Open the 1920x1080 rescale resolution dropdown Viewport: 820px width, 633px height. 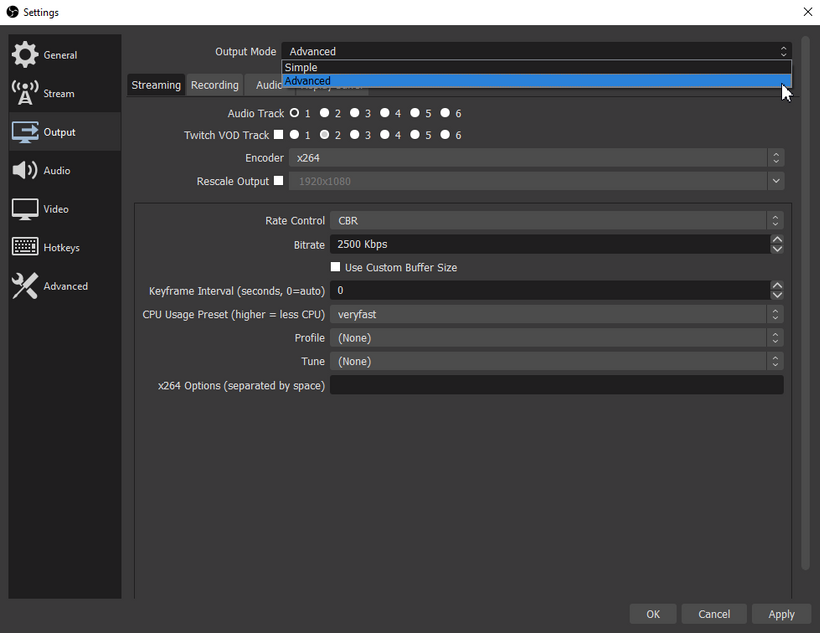point(537,181)
